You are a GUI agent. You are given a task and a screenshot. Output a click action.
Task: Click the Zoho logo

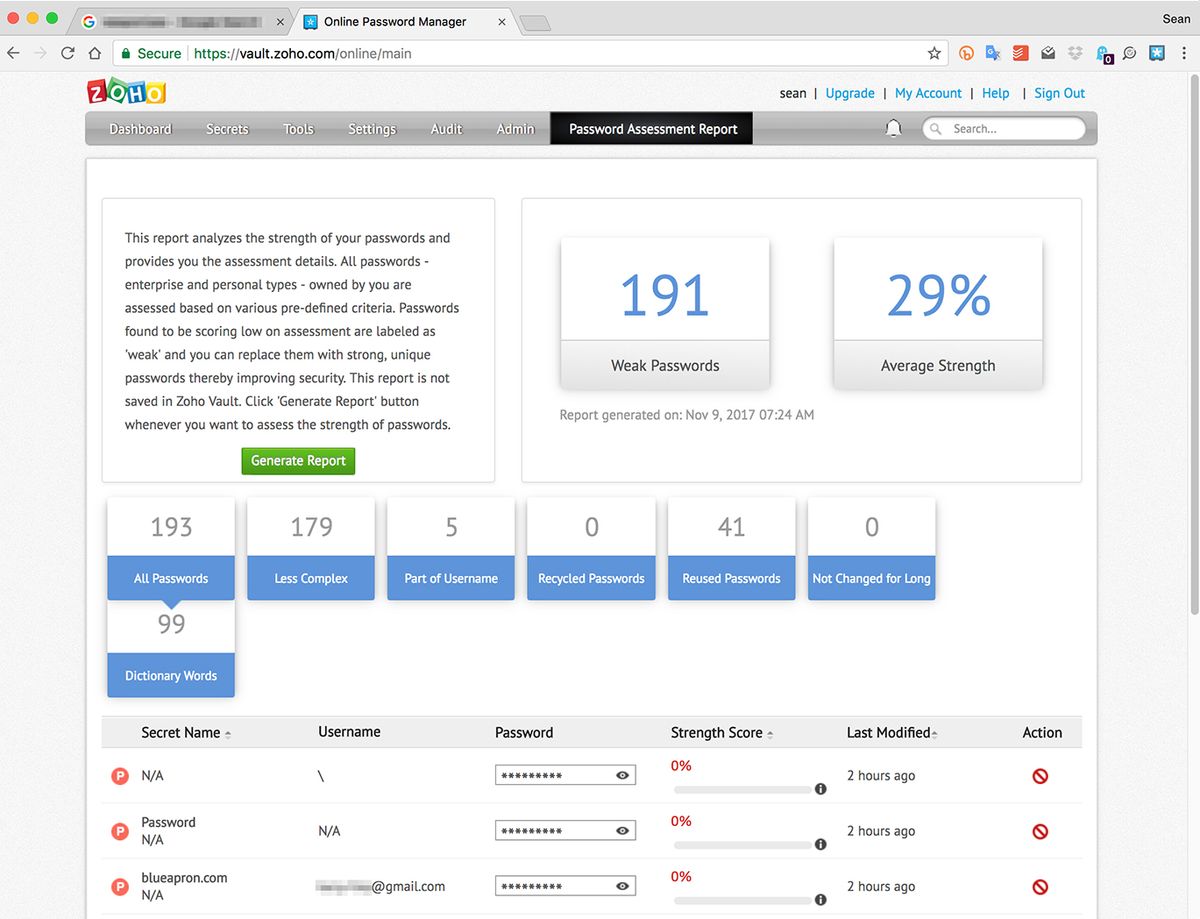point(127,92)
